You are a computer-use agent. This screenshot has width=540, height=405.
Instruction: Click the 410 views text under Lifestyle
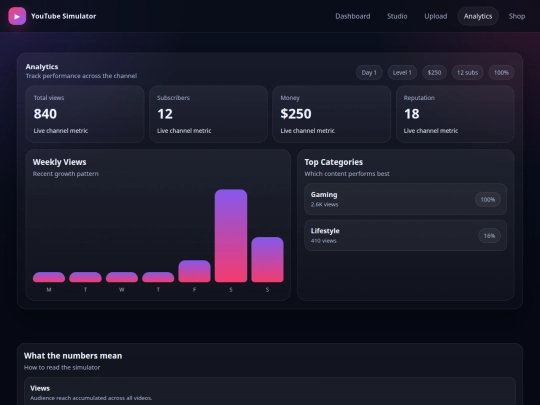(x=323, y=241)
